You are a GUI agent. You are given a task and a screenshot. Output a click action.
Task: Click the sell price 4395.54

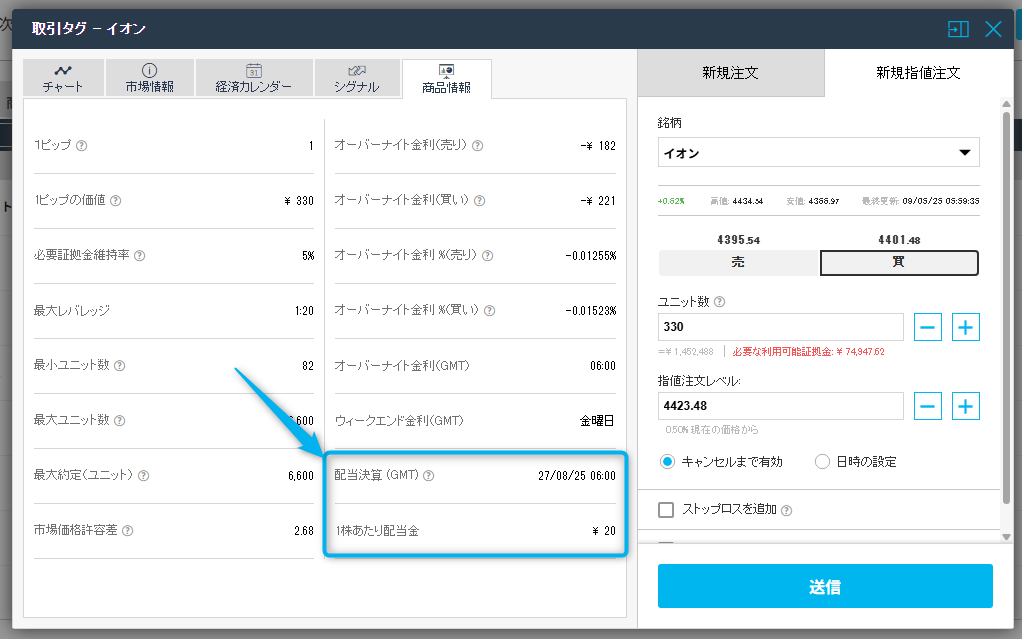coord(738,240)
